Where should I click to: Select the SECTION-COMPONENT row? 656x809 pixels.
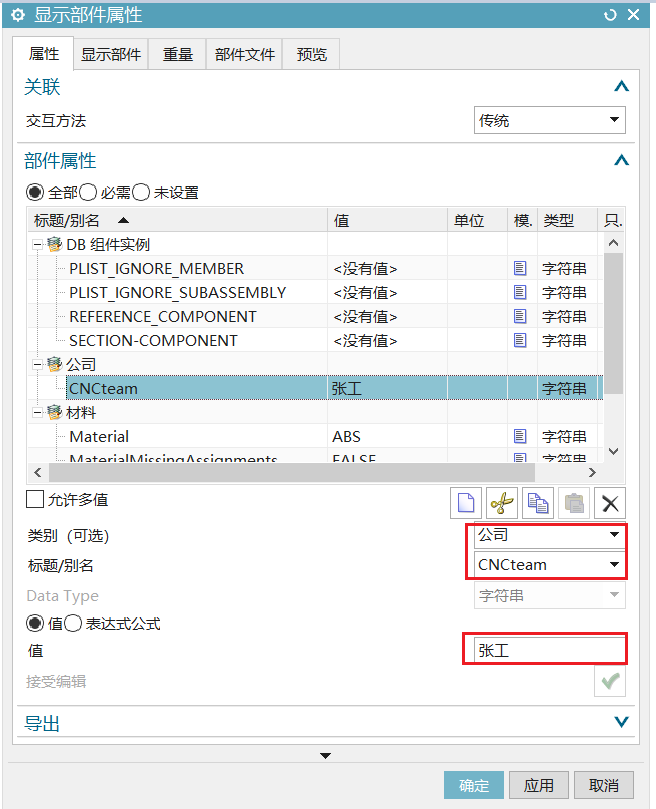315,341
